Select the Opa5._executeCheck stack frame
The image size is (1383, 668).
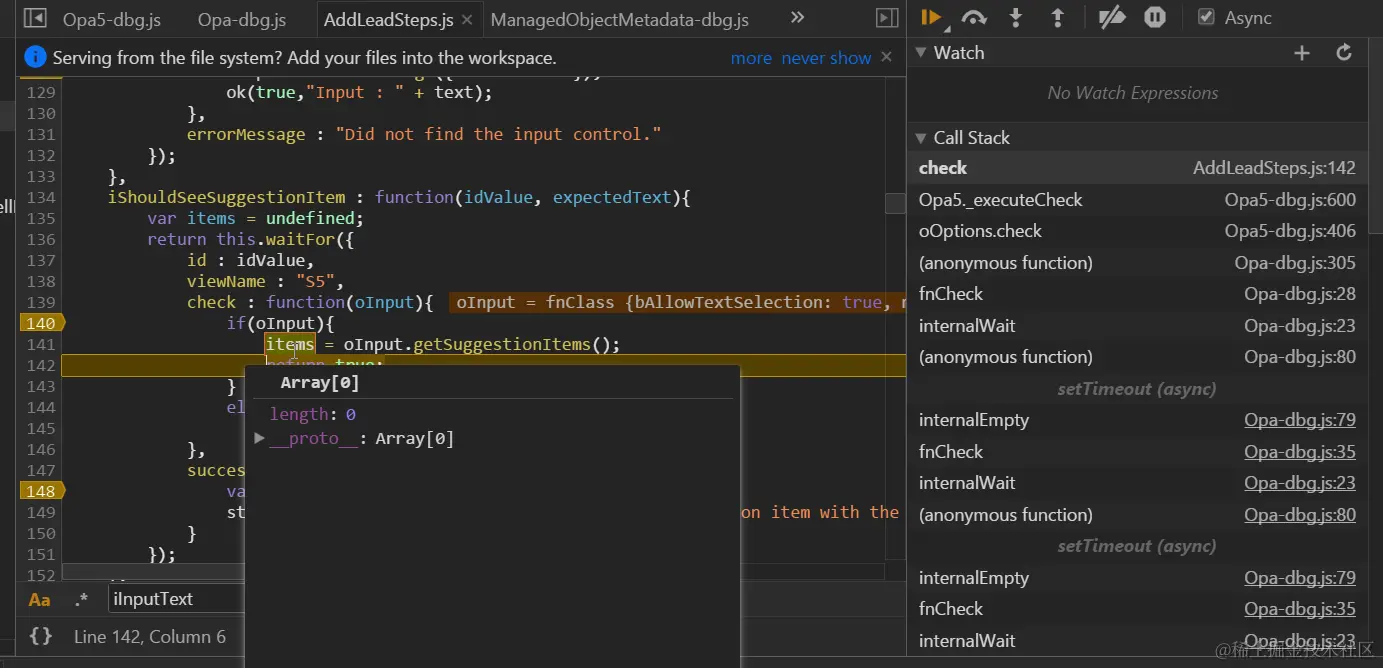pos(1137,200)
